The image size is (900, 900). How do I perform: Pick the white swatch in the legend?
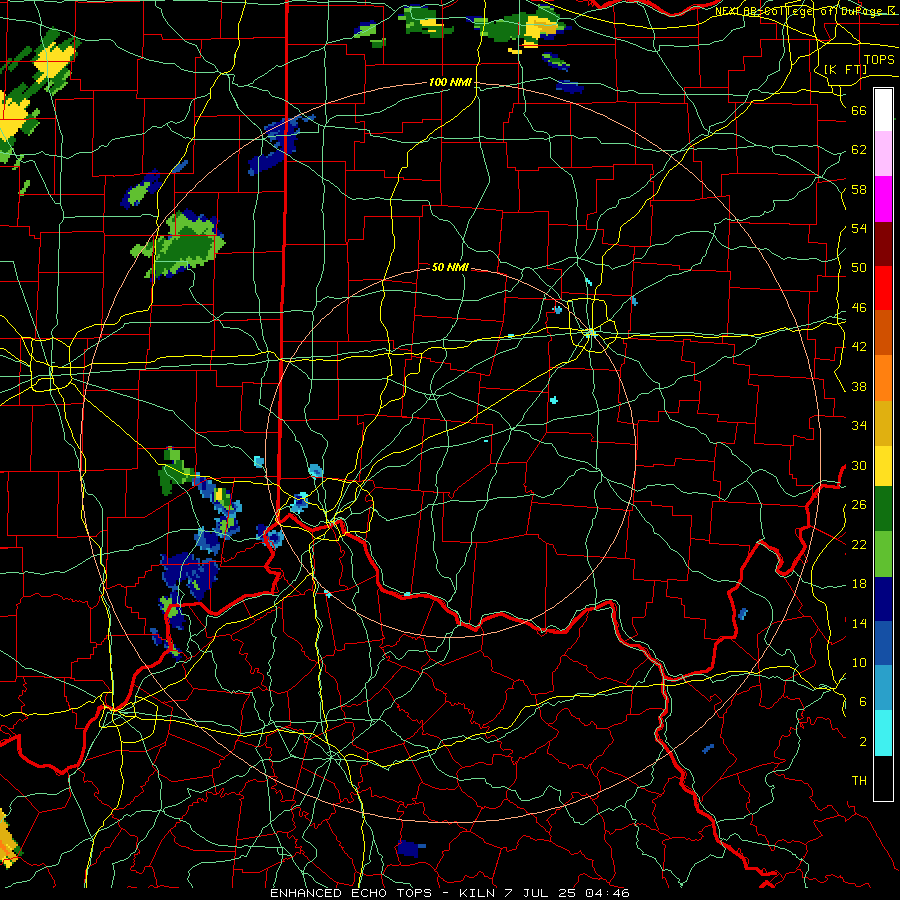pos(883,110)
